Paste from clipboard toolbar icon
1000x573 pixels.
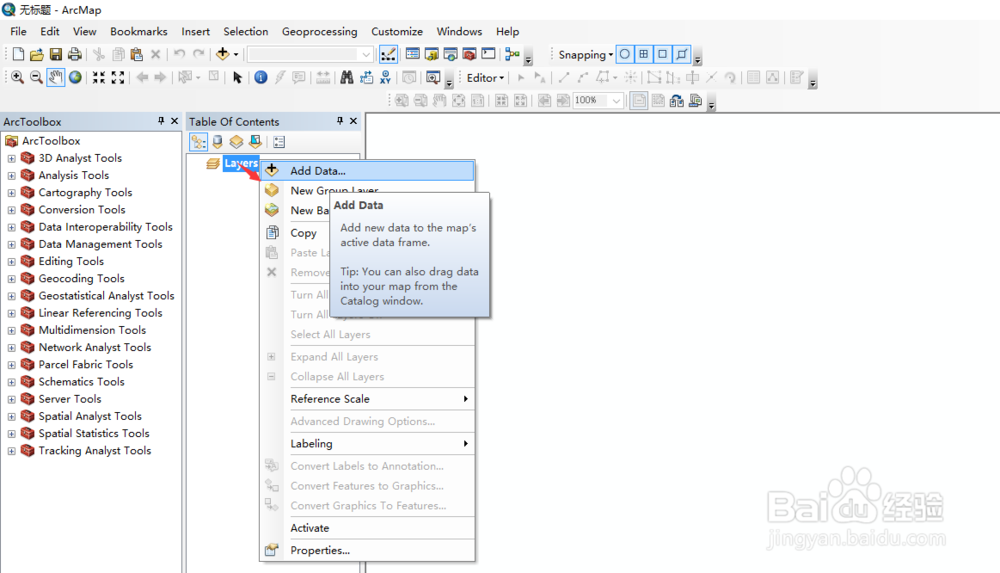[x=136, y=54]
